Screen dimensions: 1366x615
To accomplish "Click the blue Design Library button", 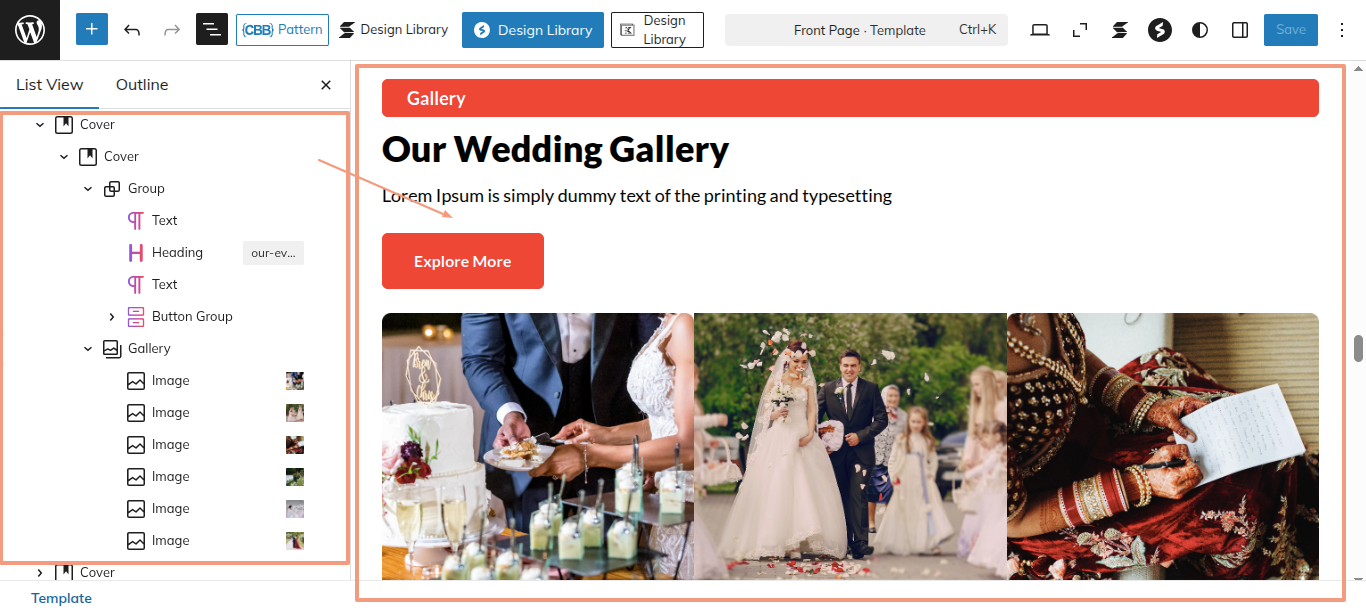I will point(533,30).
